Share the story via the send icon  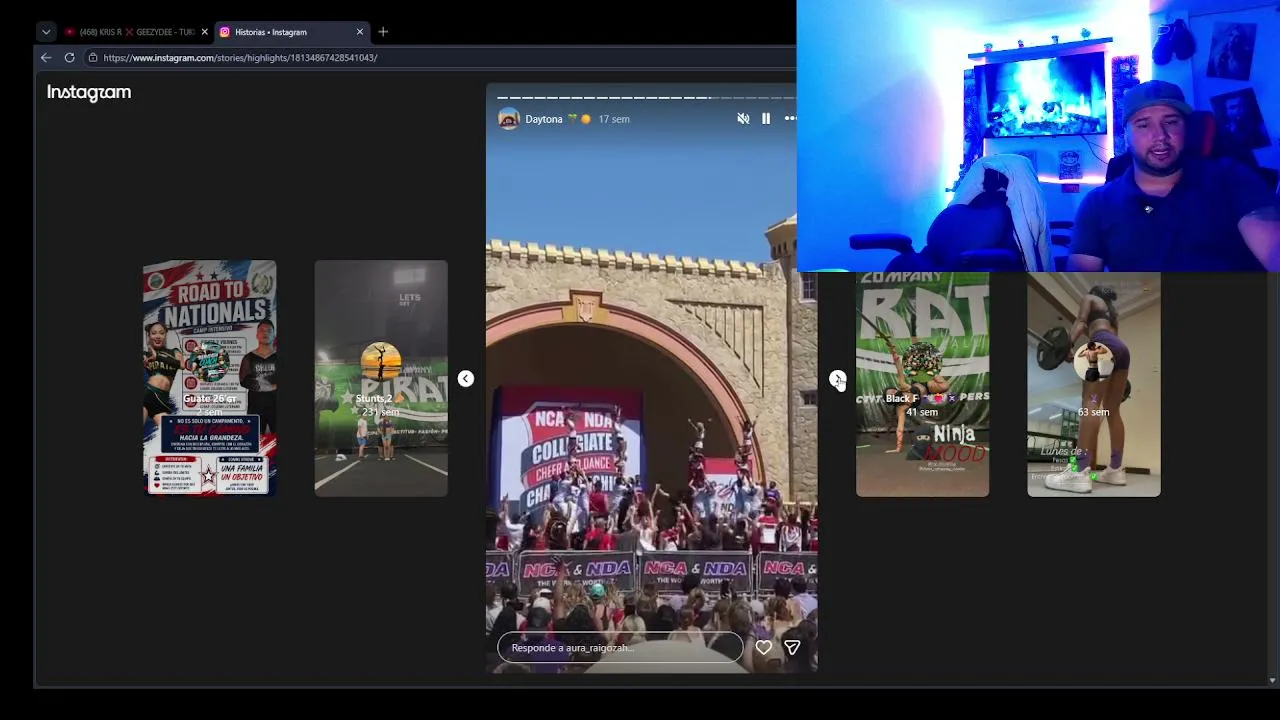point(792,648)
